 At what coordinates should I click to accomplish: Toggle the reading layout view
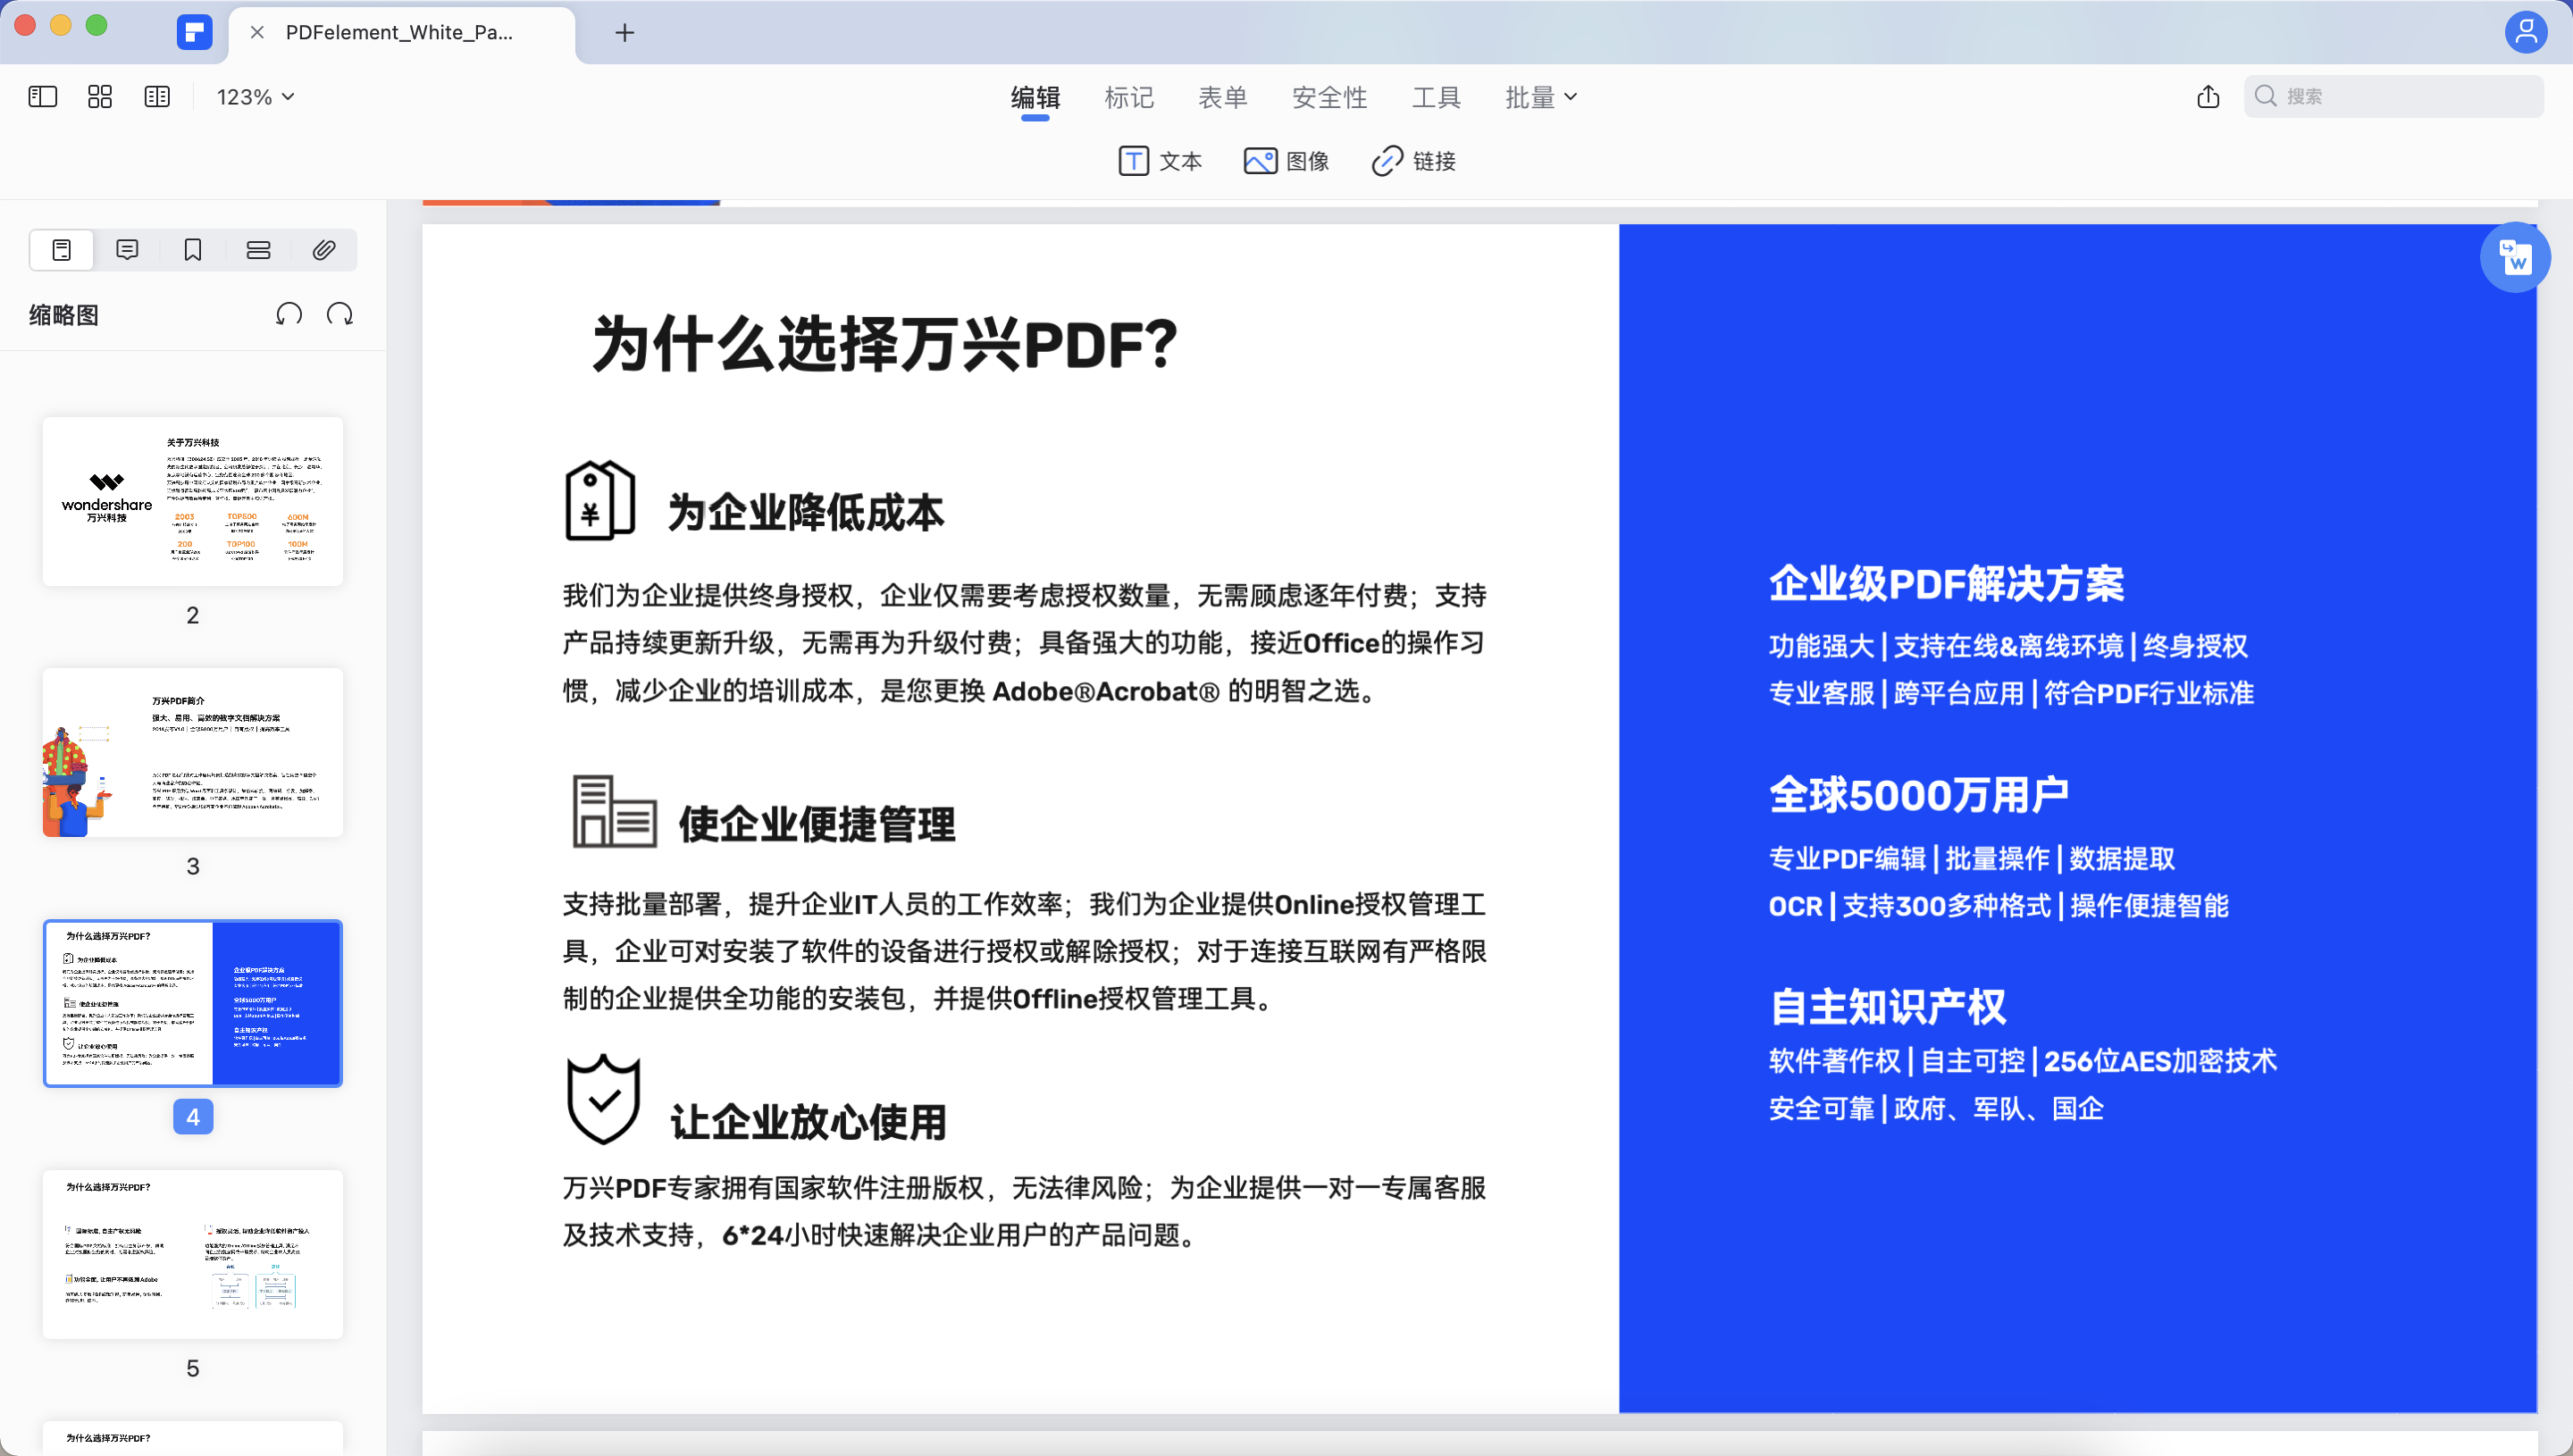pyautogui.click(x=157, y=96)
